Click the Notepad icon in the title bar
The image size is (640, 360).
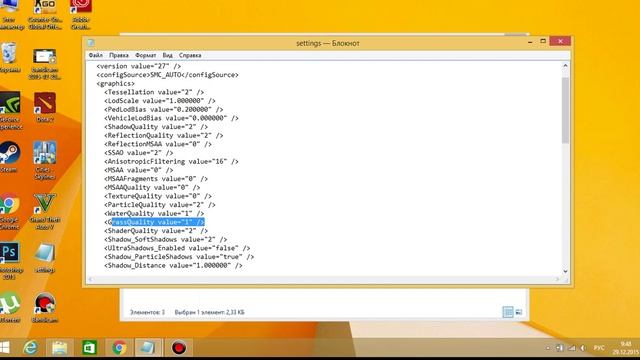tap(91, 43)
